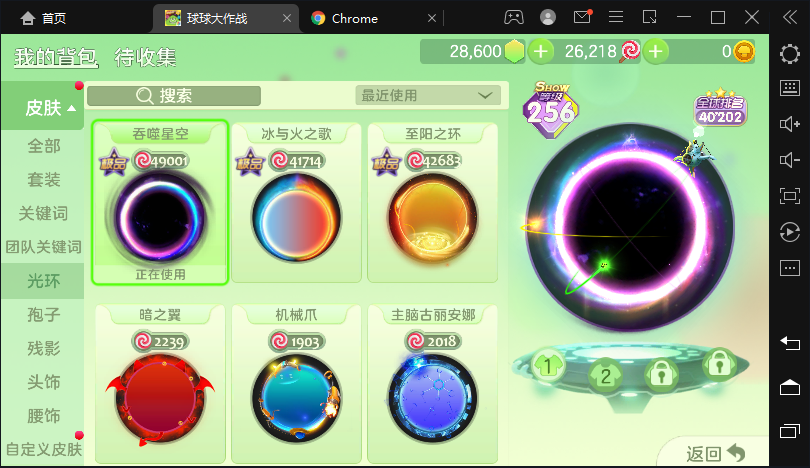Tap the first locked outfit slot
This screenshot has width=810, height=468.
point(662,373)
